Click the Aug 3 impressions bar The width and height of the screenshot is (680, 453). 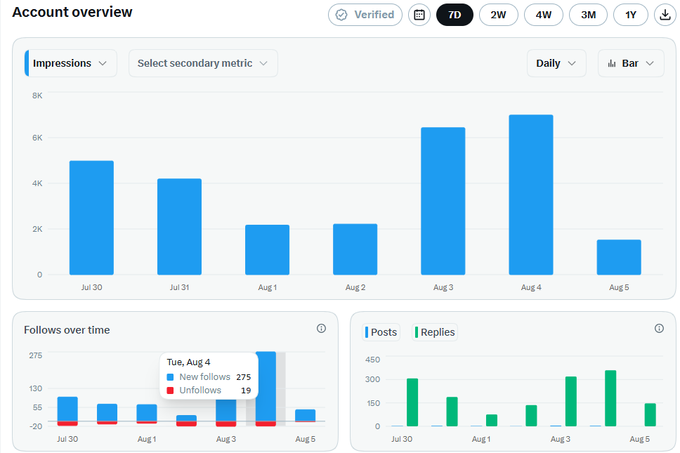pos(443,201)
